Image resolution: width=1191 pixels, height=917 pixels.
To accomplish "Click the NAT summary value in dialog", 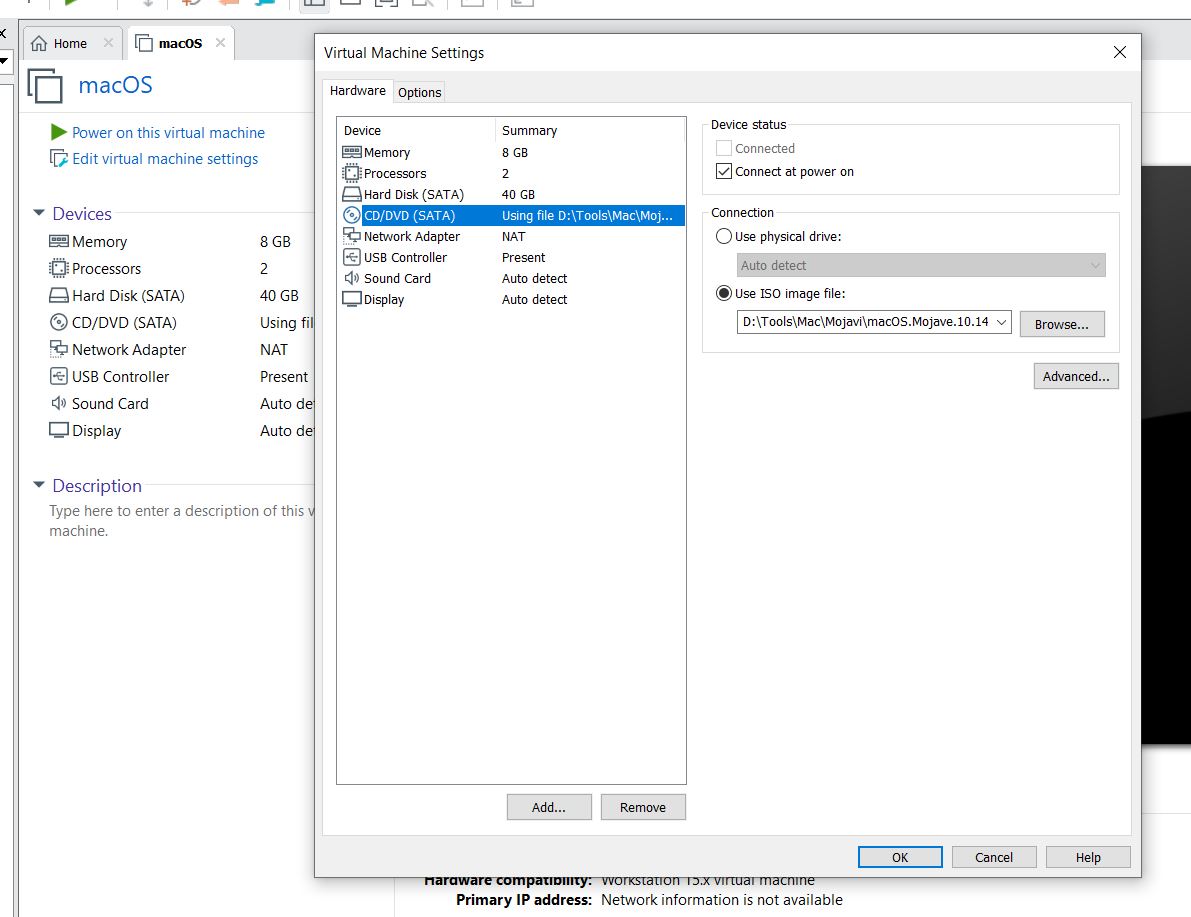I will (x=513, y=236).
